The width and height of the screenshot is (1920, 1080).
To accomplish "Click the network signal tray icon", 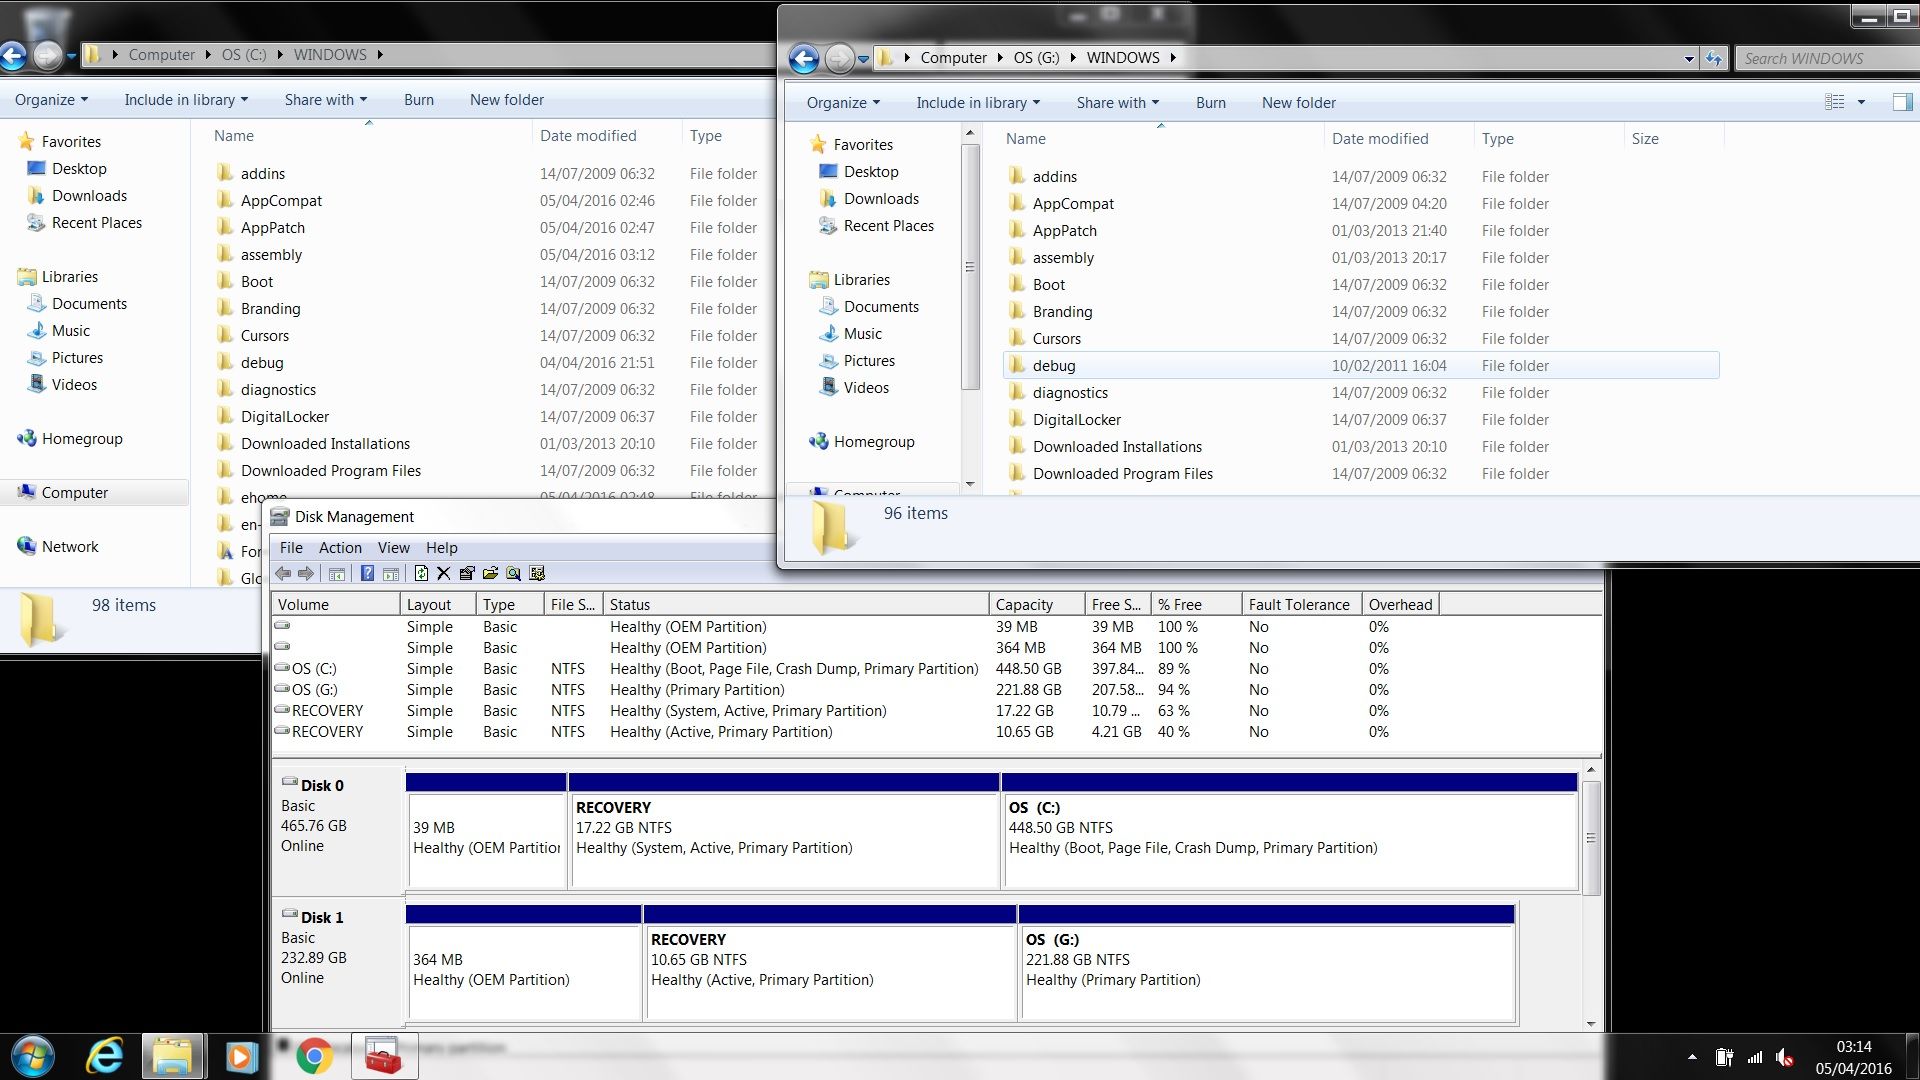I will click(1755, 1057).
